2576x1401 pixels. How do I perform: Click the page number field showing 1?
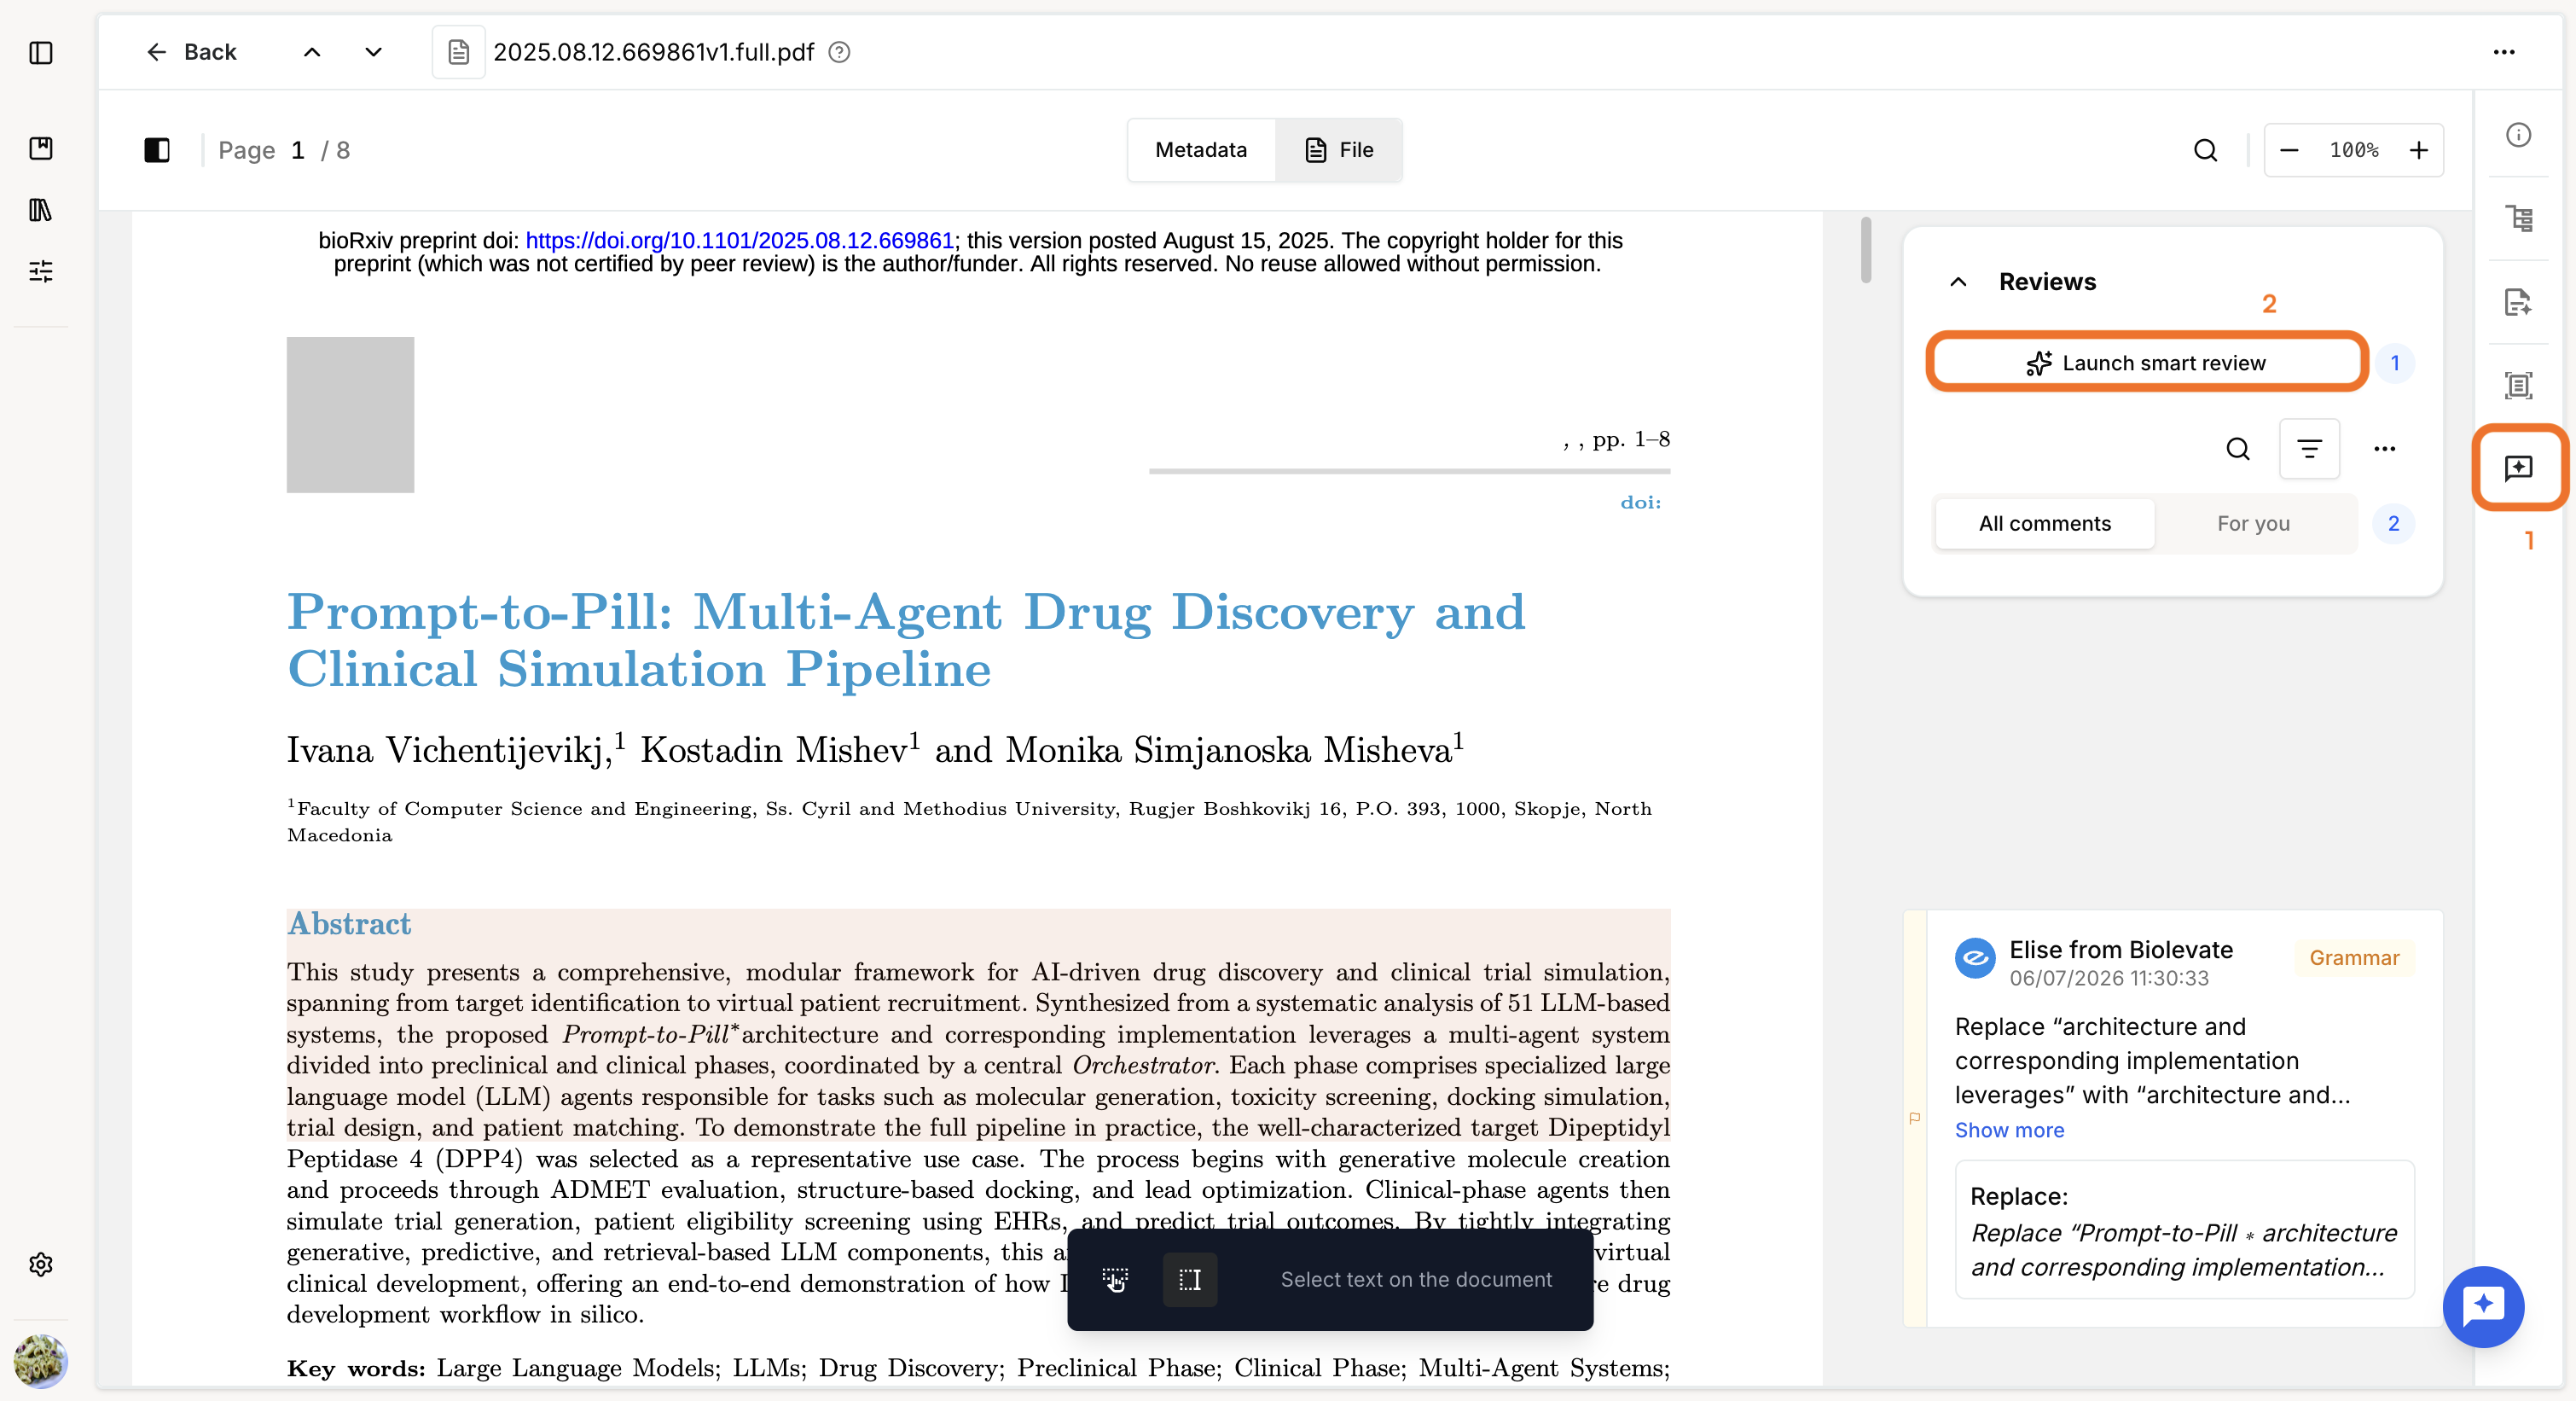click(297, 150)
